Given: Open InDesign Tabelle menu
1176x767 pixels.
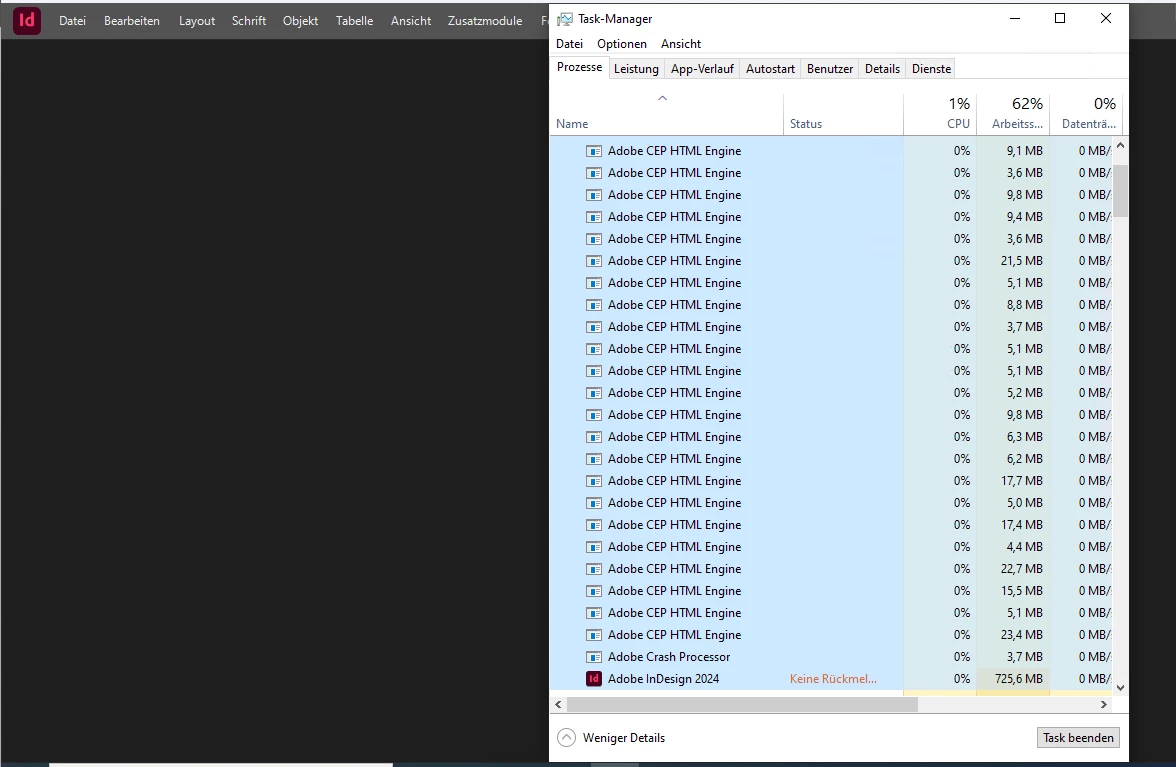Looking at the screenshot, I should click(x=354, y=21).
